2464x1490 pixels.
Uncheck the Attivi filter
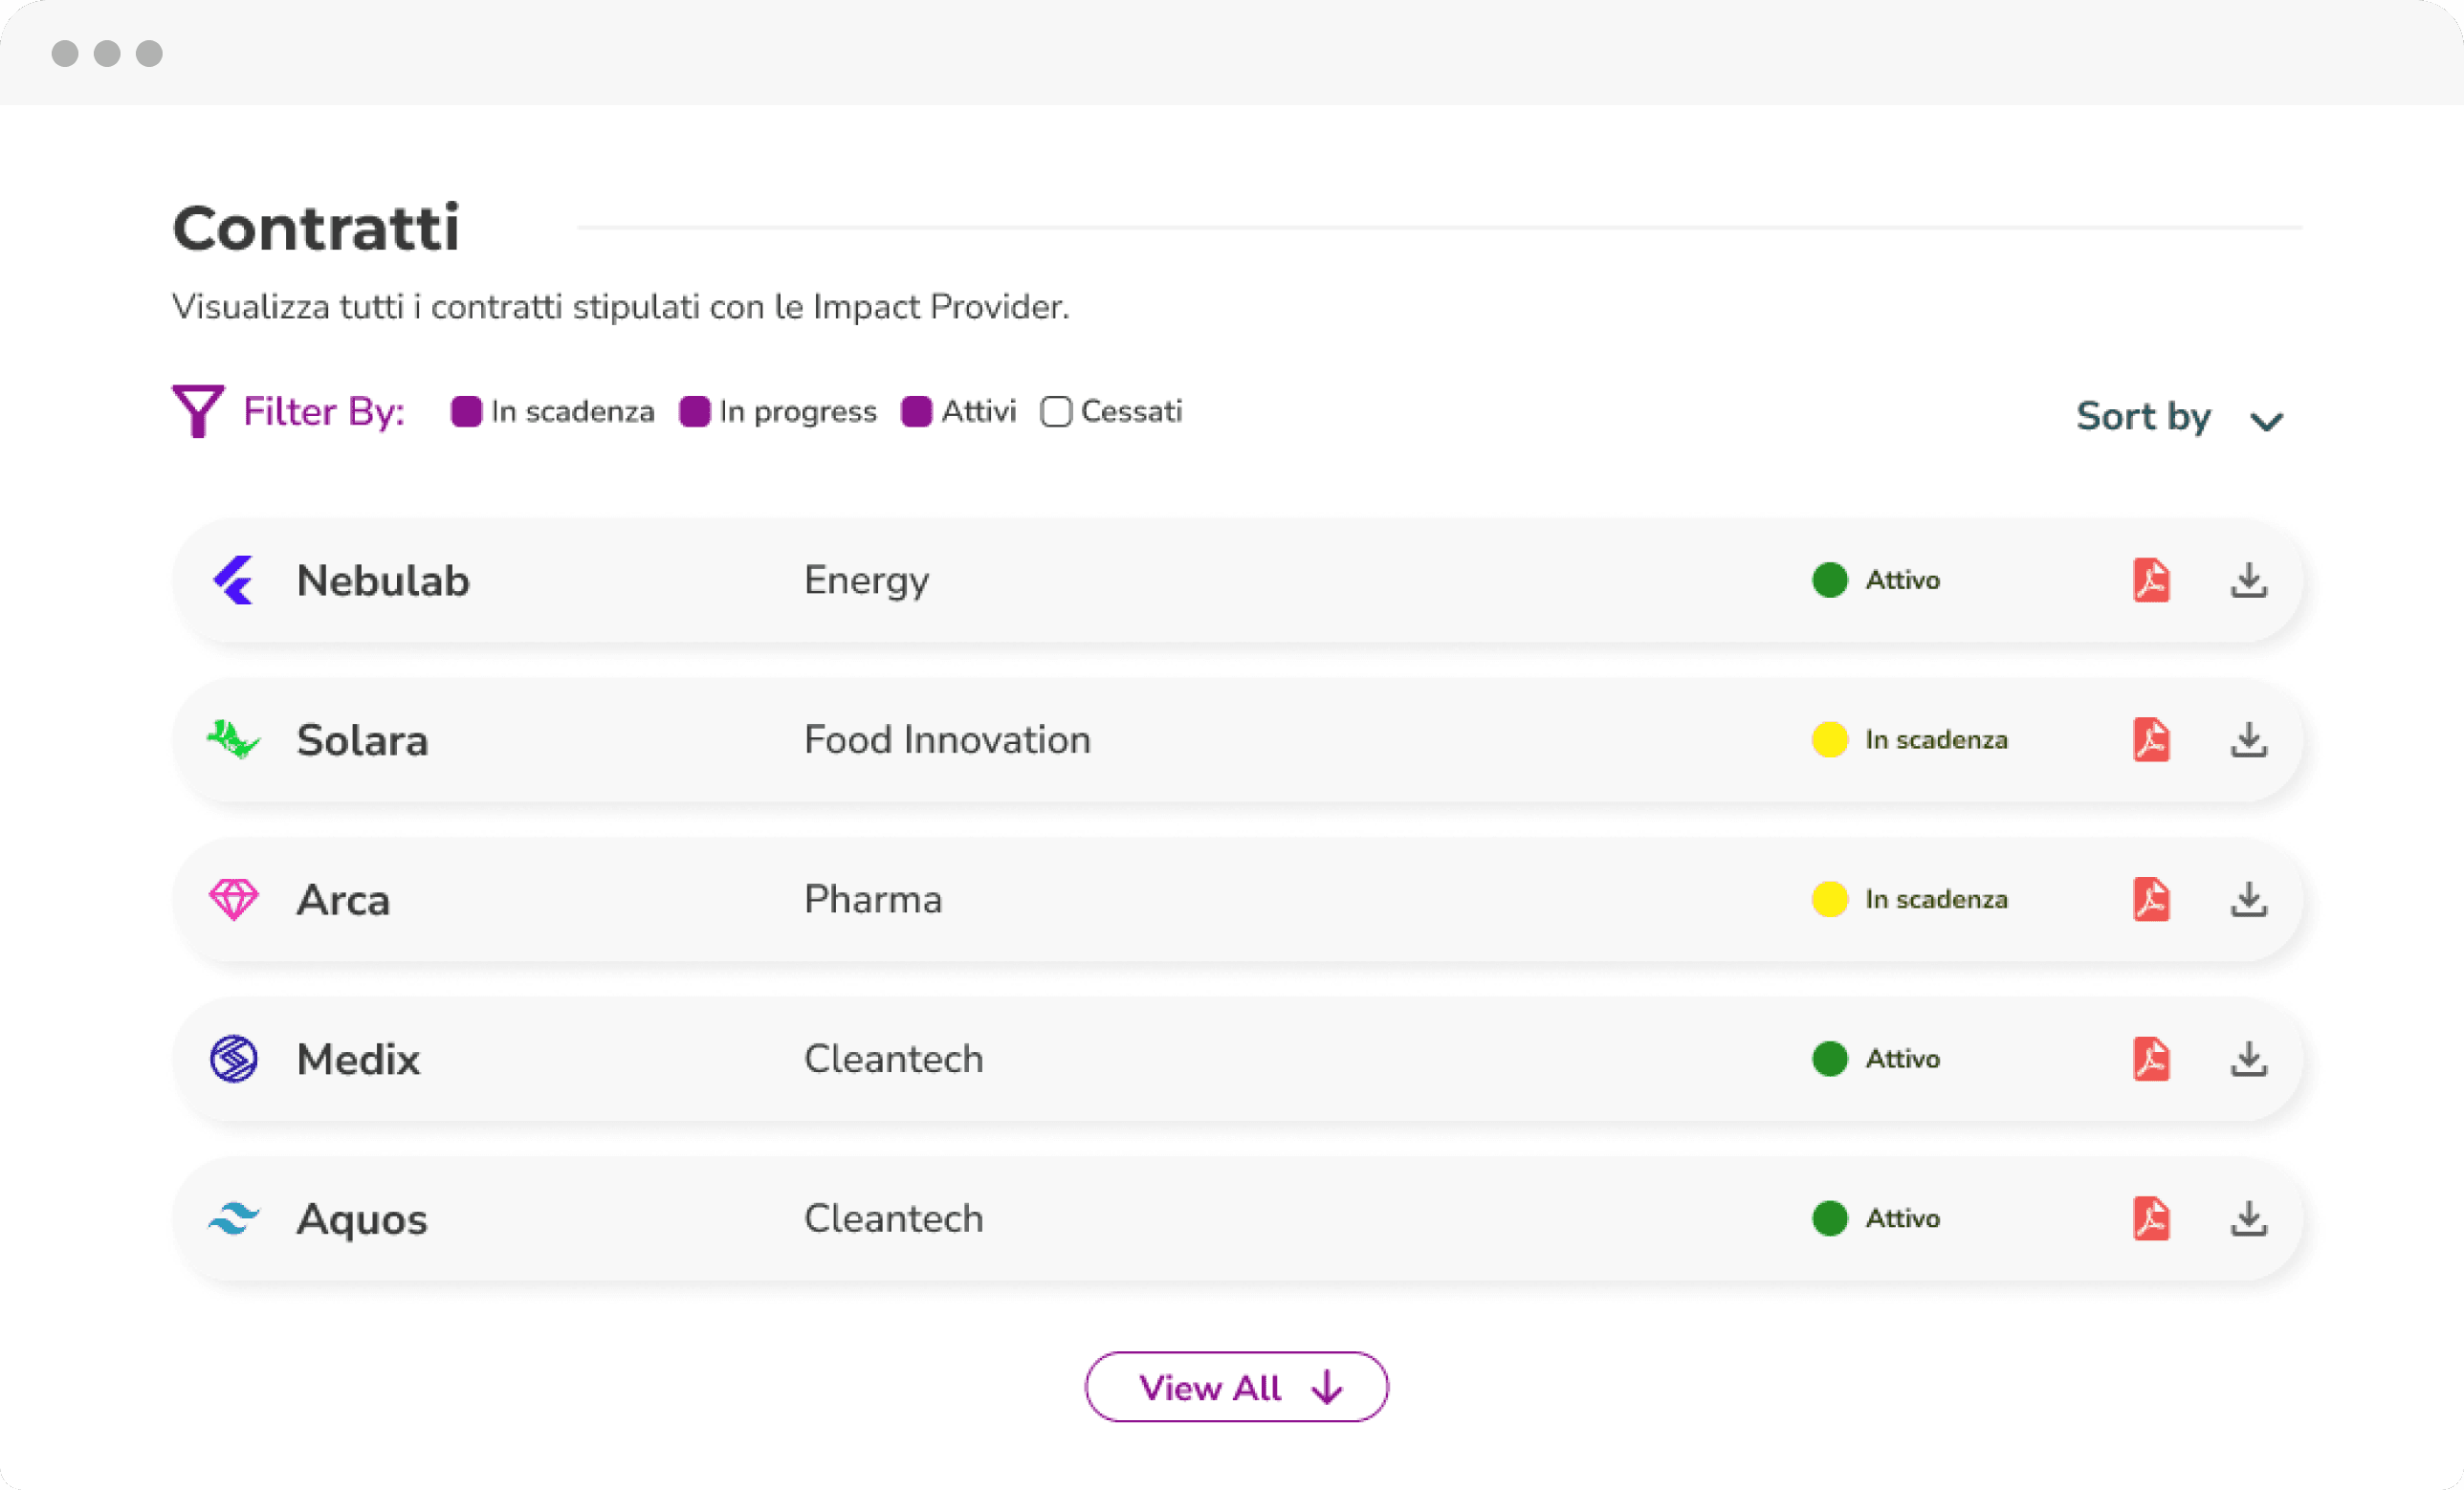click(x=916, y=412)
